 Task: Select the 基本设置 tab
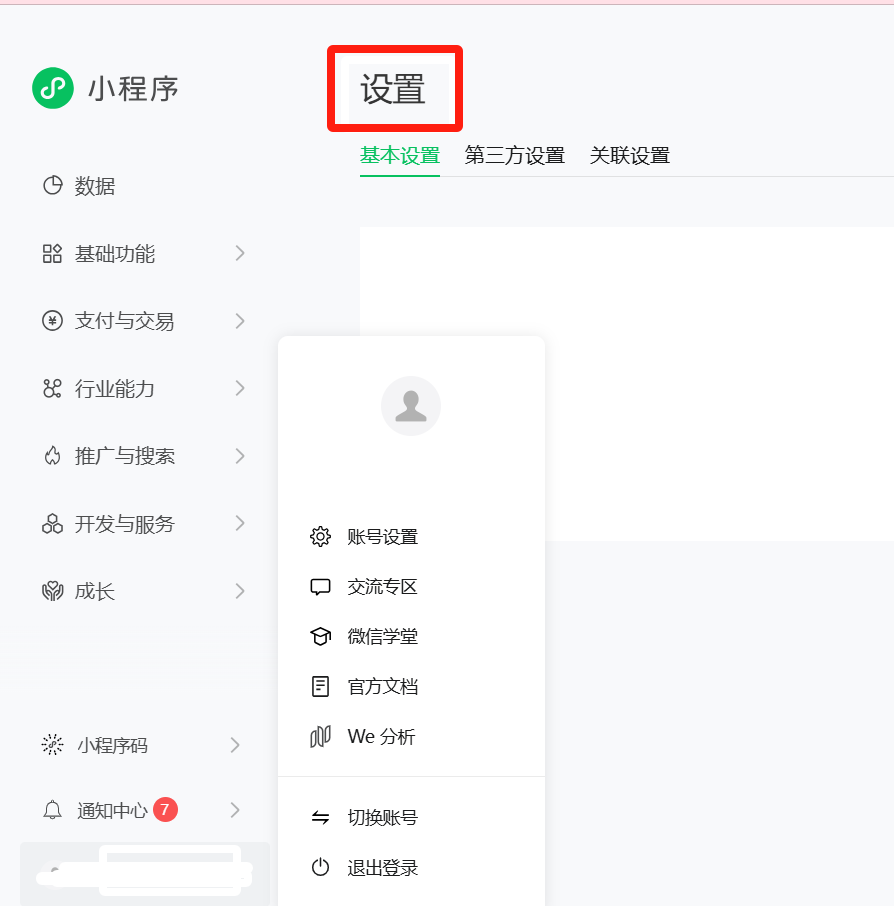pyautogui.click(x=400, y=155)
